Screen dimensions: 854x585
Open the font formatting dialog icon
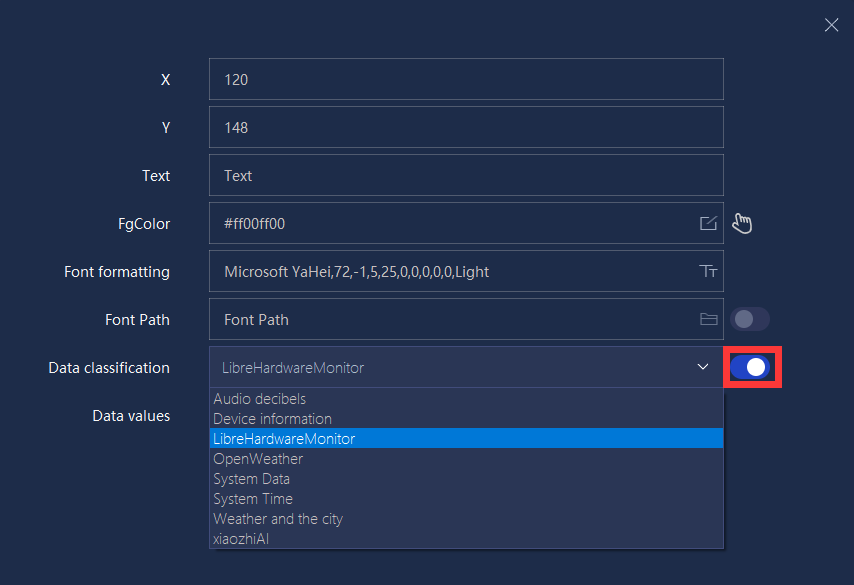click(708, 271)
